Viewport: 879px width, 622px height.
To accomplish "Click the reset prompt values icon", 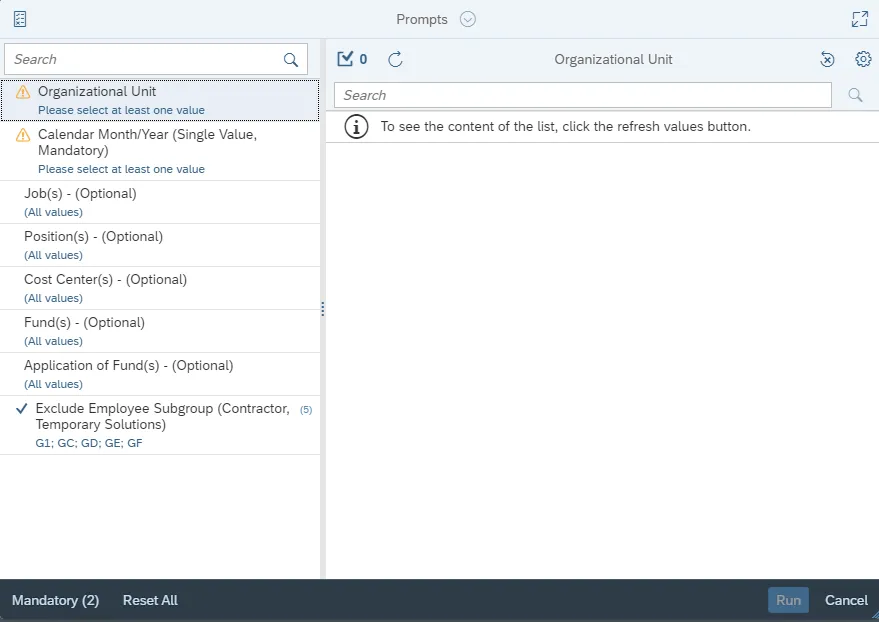I will (x=827, y=60).
